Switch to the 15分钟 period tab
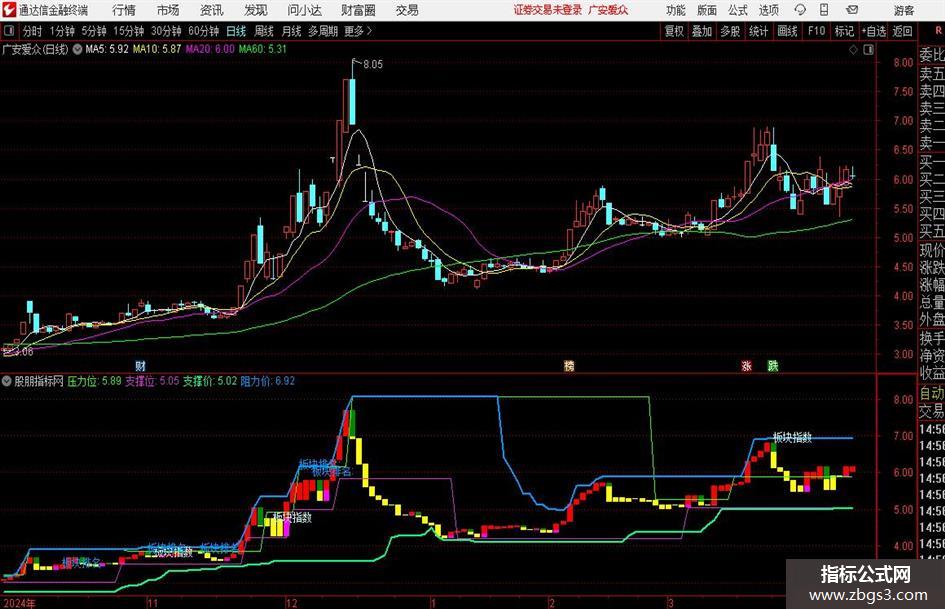945x609 pixels. tap(128, 31)
